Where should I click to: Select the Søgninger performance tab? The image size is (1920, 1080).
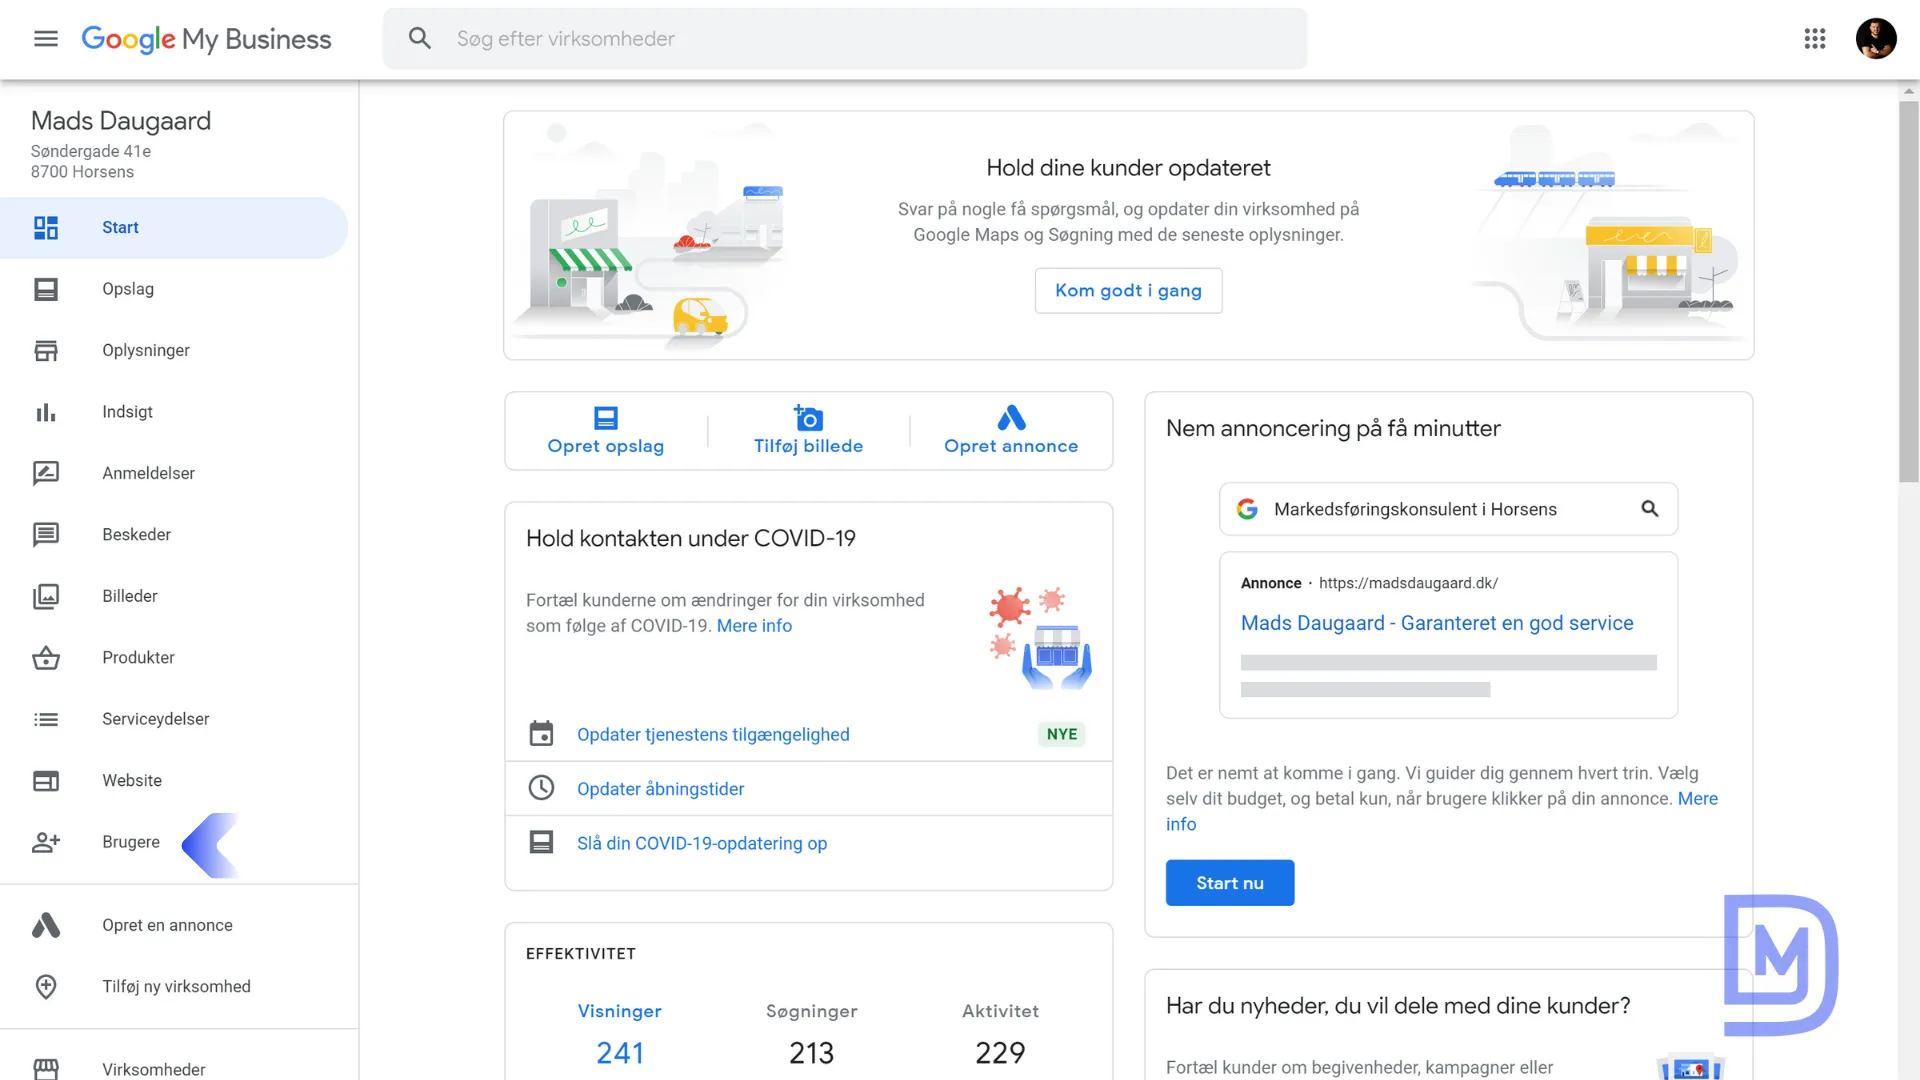(812, 1034)
